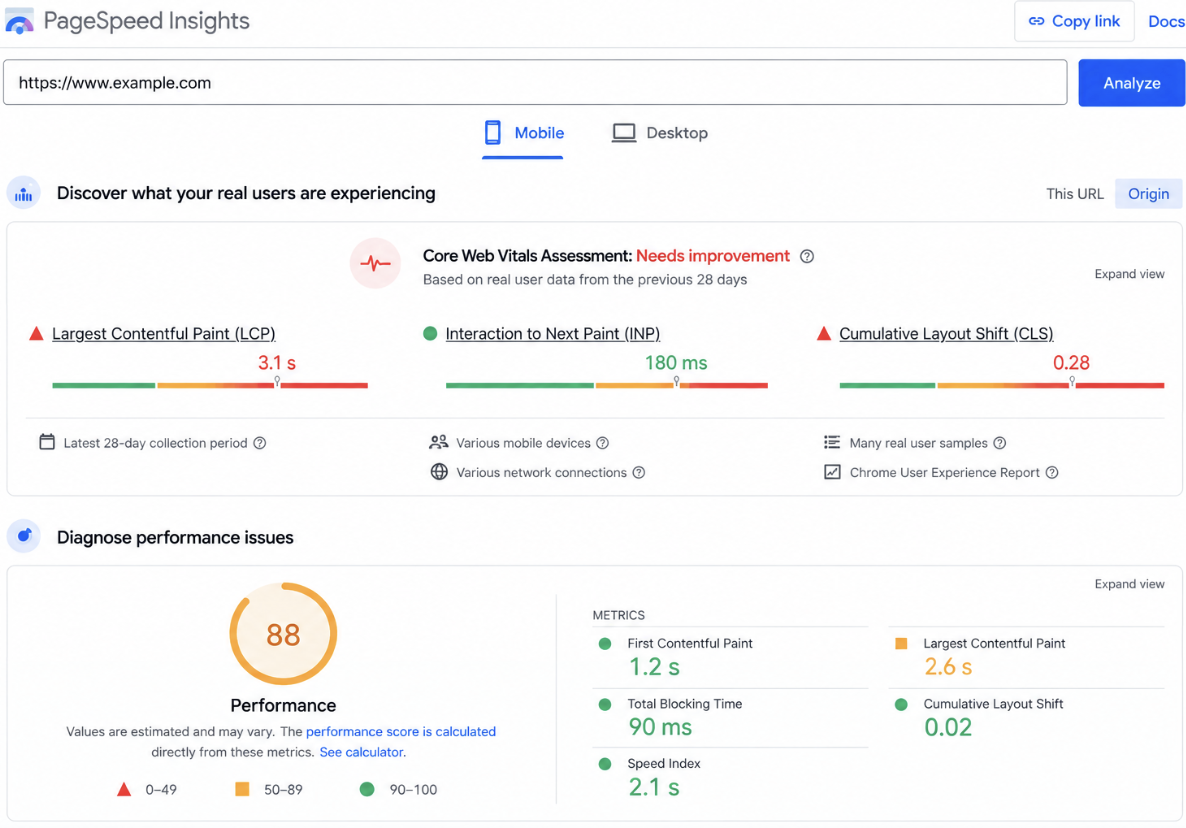Click the Copy link button
This screenshot has width=1186, height=828.
coord(1074,21)
